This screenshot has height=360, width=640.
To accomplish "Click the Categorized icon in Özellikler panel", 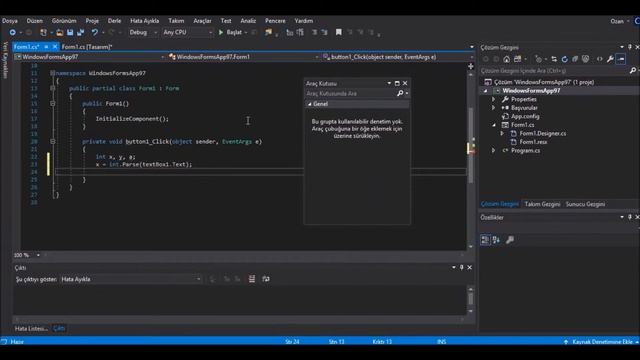I will 485,240.
